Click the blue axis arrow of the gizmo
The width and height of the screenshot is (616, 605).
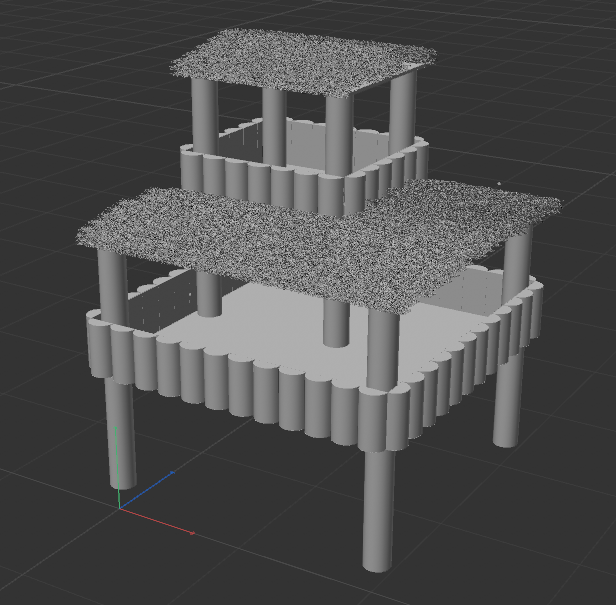click(147, 489)
